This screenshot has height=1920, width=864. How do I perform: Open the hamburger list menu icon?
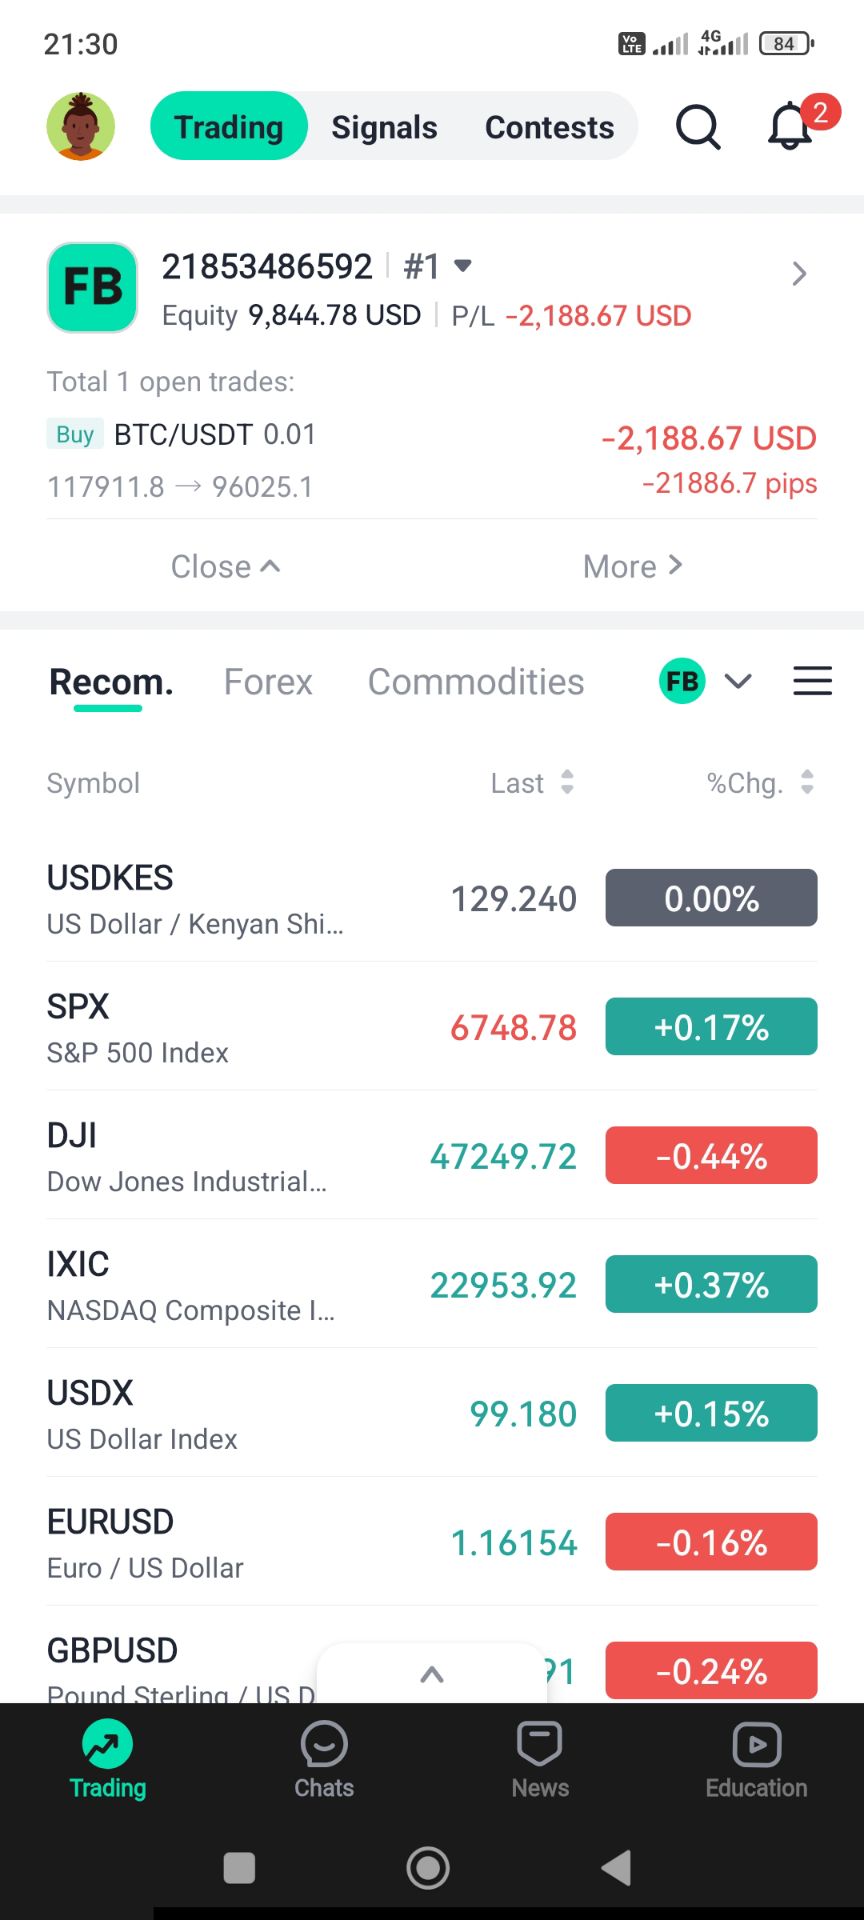coord(812,681)
